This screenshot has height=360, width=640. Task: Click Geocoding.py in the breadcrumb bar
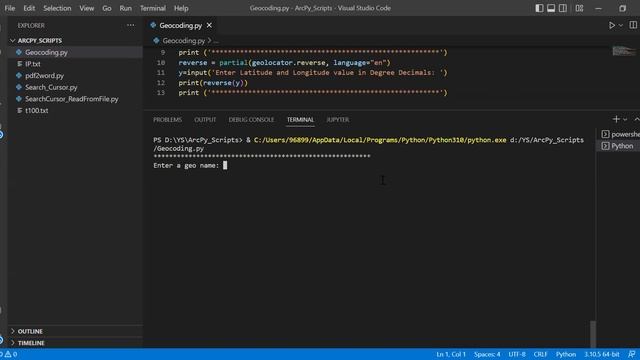183,40
